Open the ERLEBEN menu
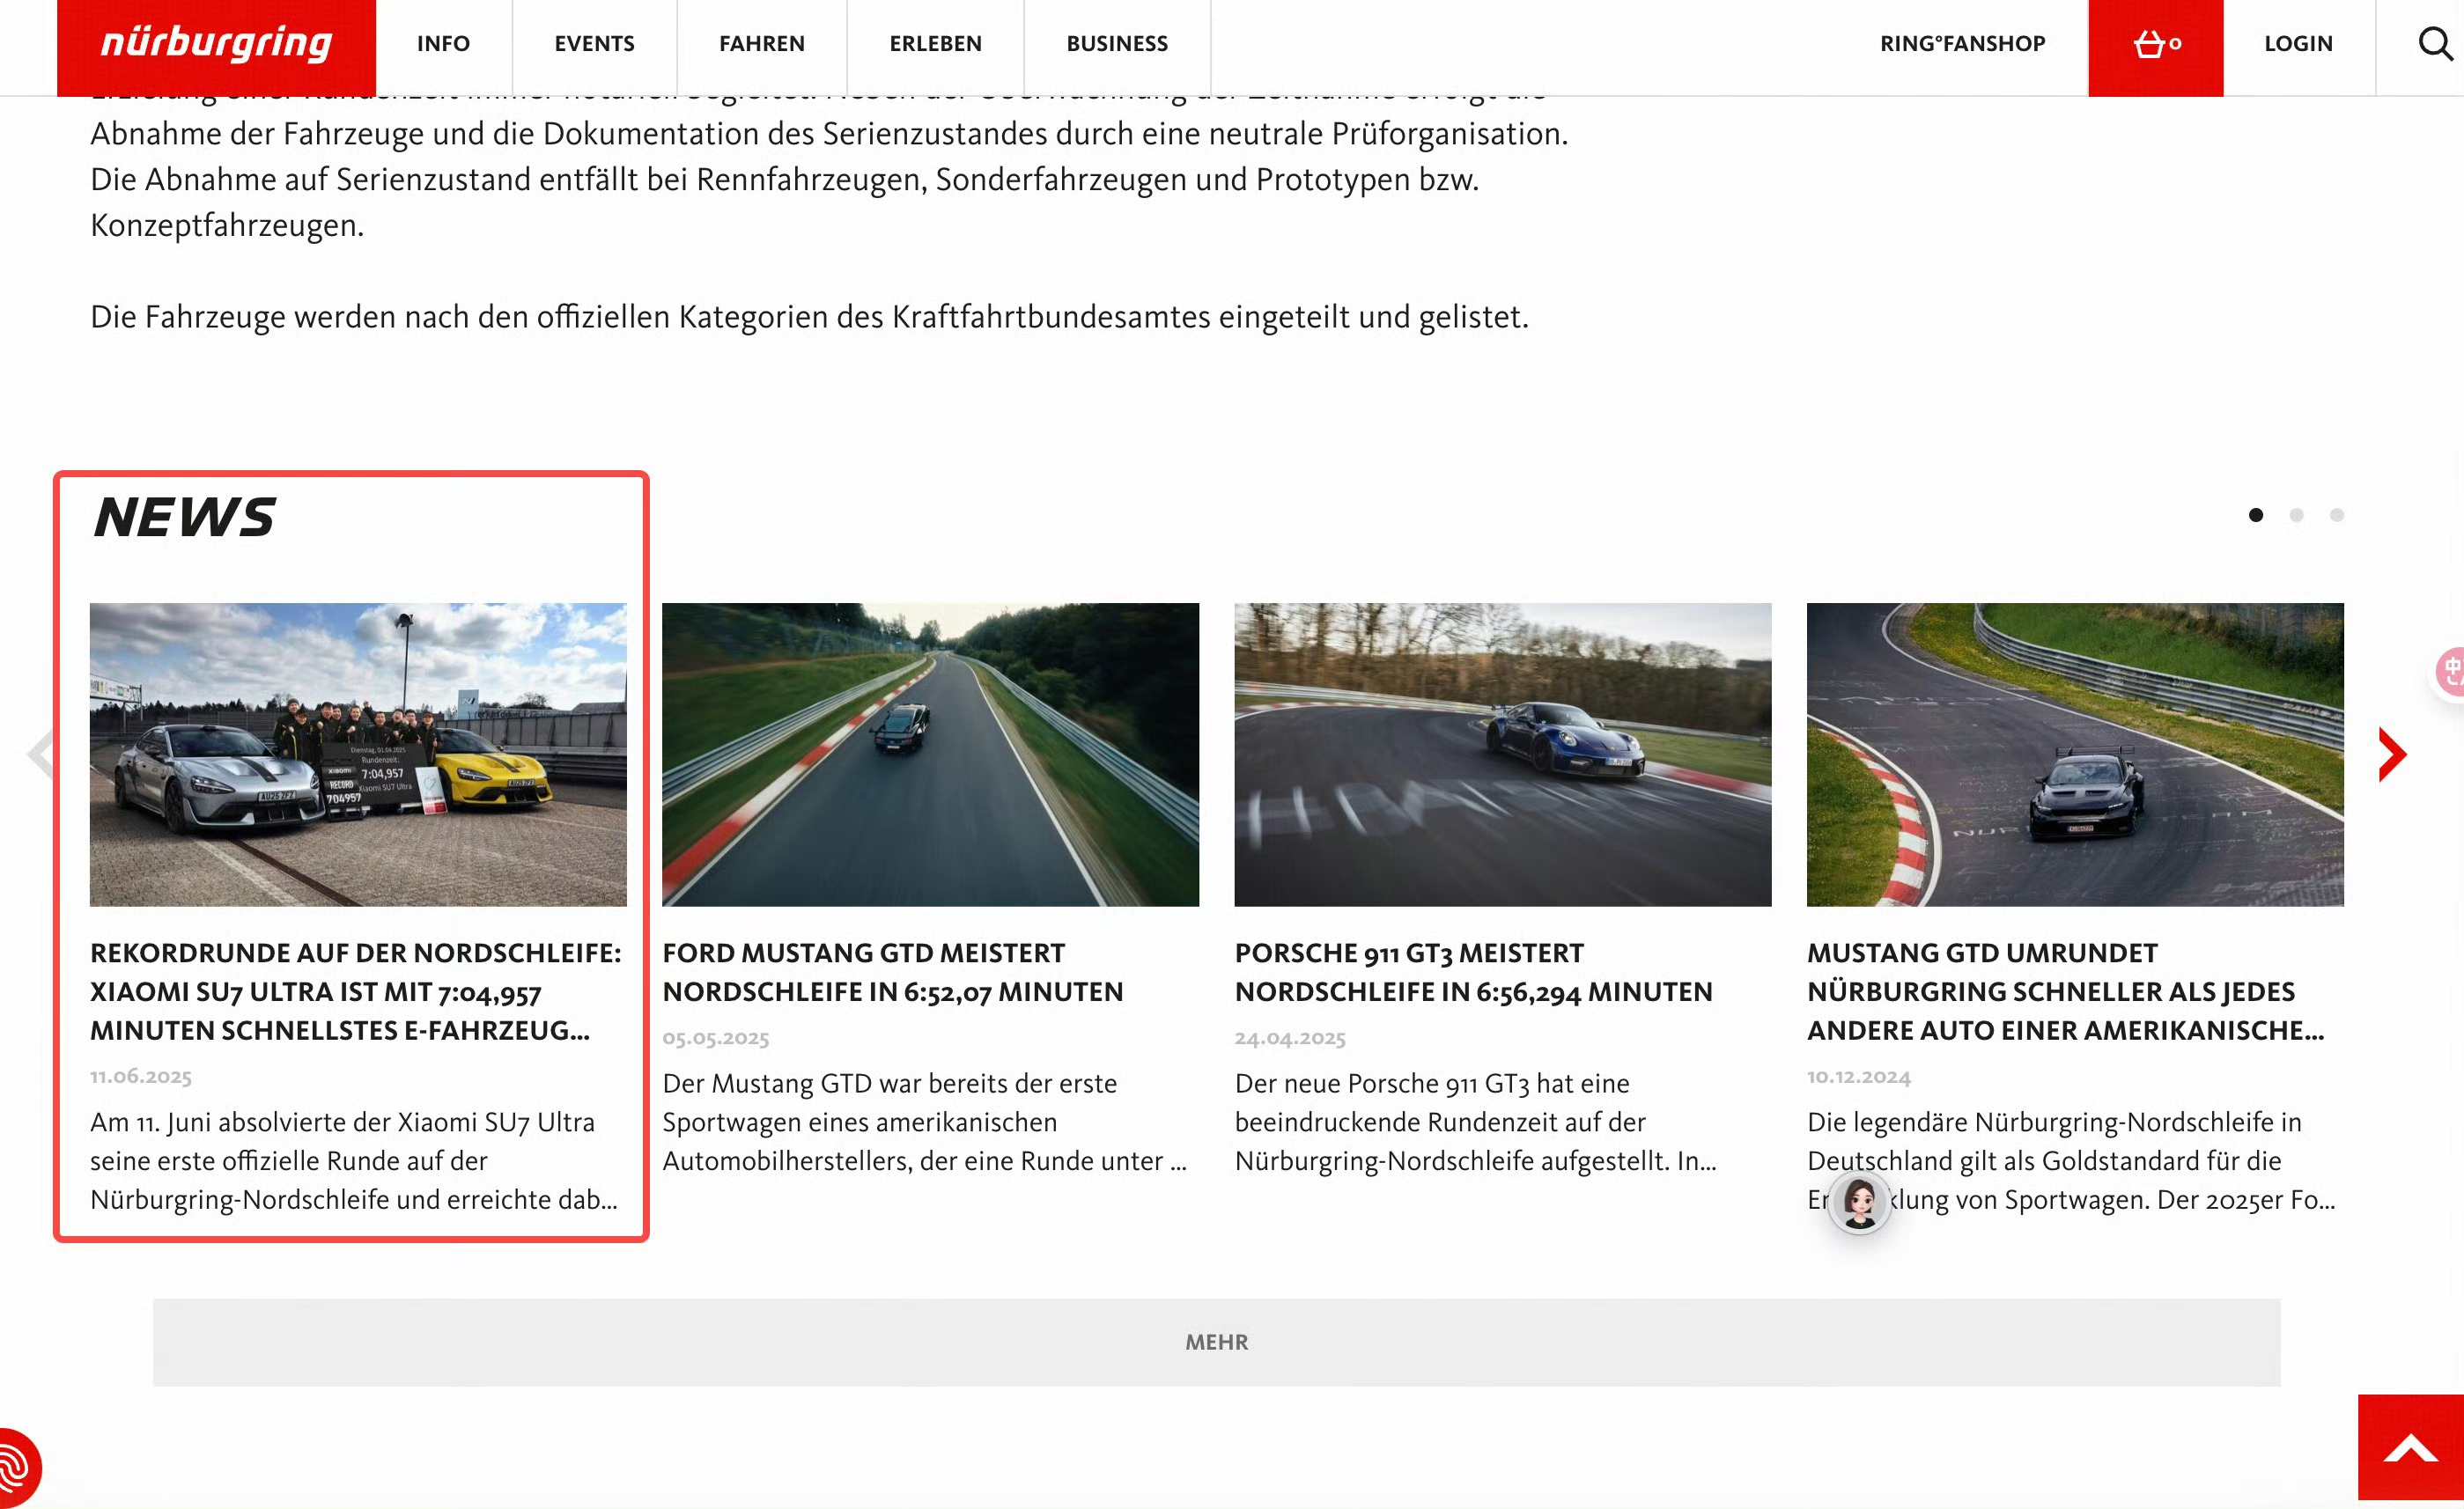Viewport: 2464px width, 1509px height. [x=935, y=44]
